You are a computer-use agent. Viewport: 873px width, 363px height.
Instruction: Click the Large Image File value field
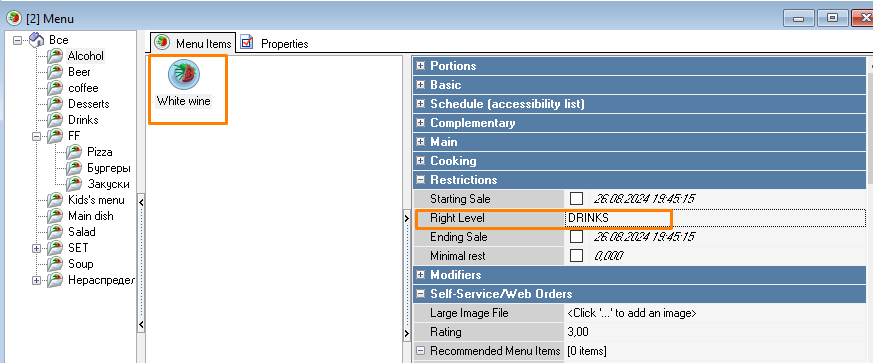715,313
